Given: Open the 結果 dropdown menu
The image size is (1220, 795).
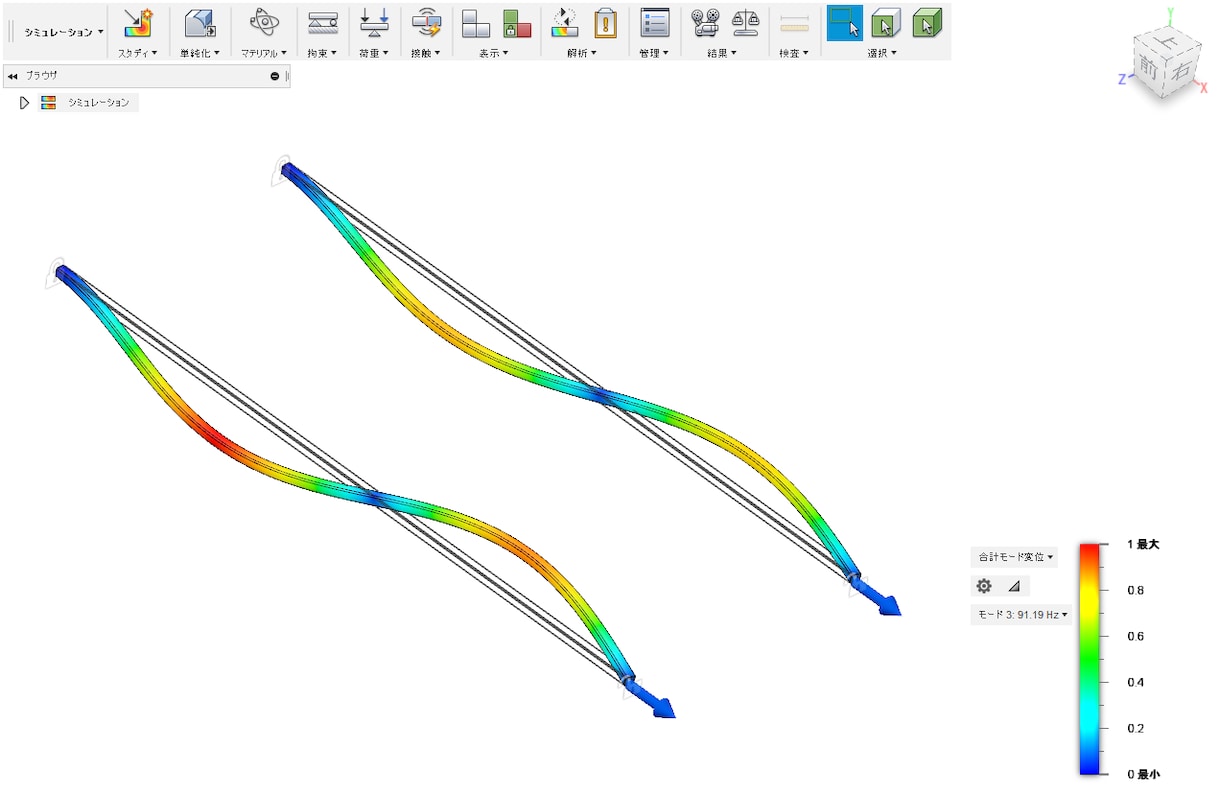Looking at the screenshot, I should click(722, 52).
